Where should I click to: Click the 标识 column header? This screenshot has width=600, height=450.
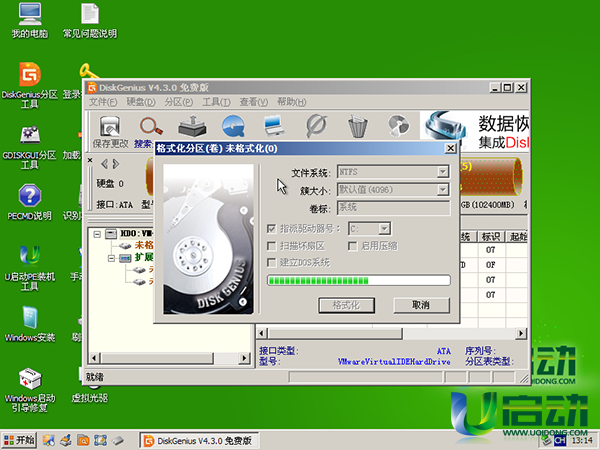tap(491, 236)
